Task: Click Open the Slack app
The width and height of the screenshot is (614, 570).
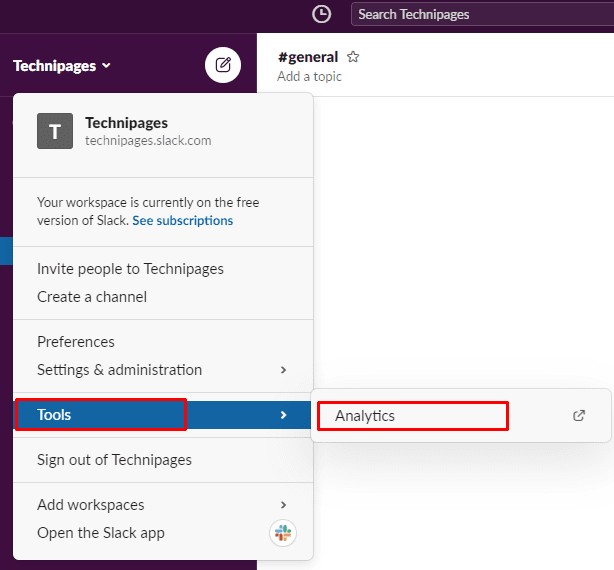Action: [x=101, y=533]
